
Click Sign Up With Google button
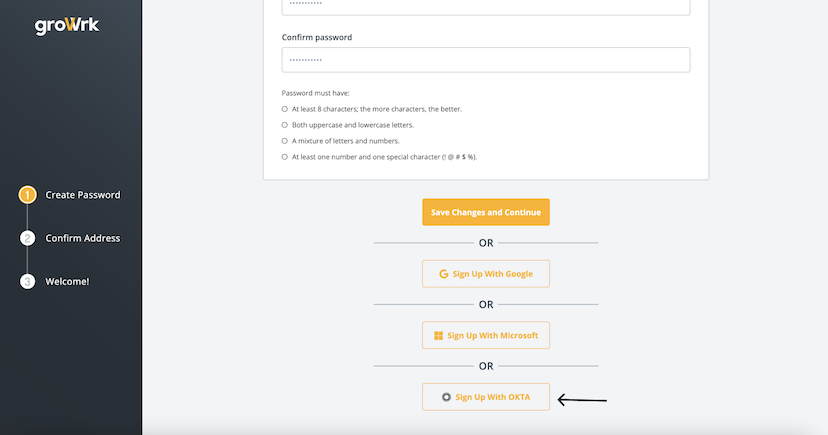coord(486,274)
